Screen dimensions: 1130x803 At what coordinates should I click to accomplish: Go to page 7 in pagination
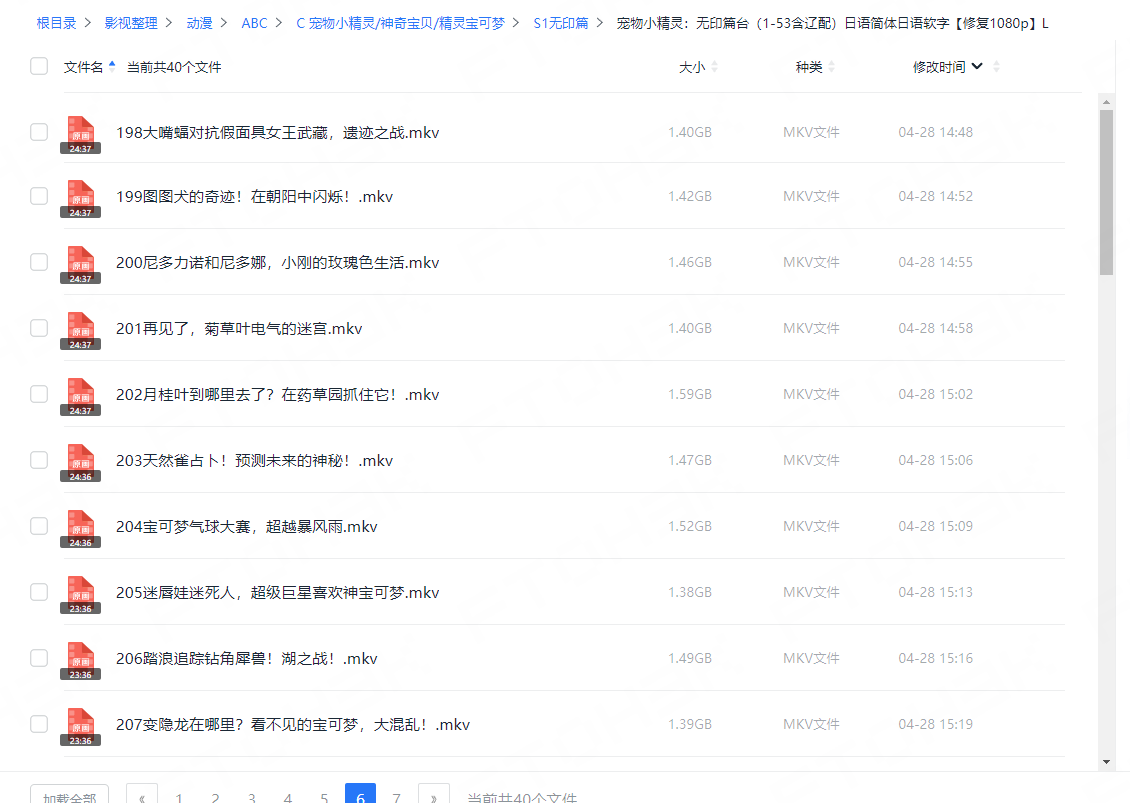(x=397, y=796)
